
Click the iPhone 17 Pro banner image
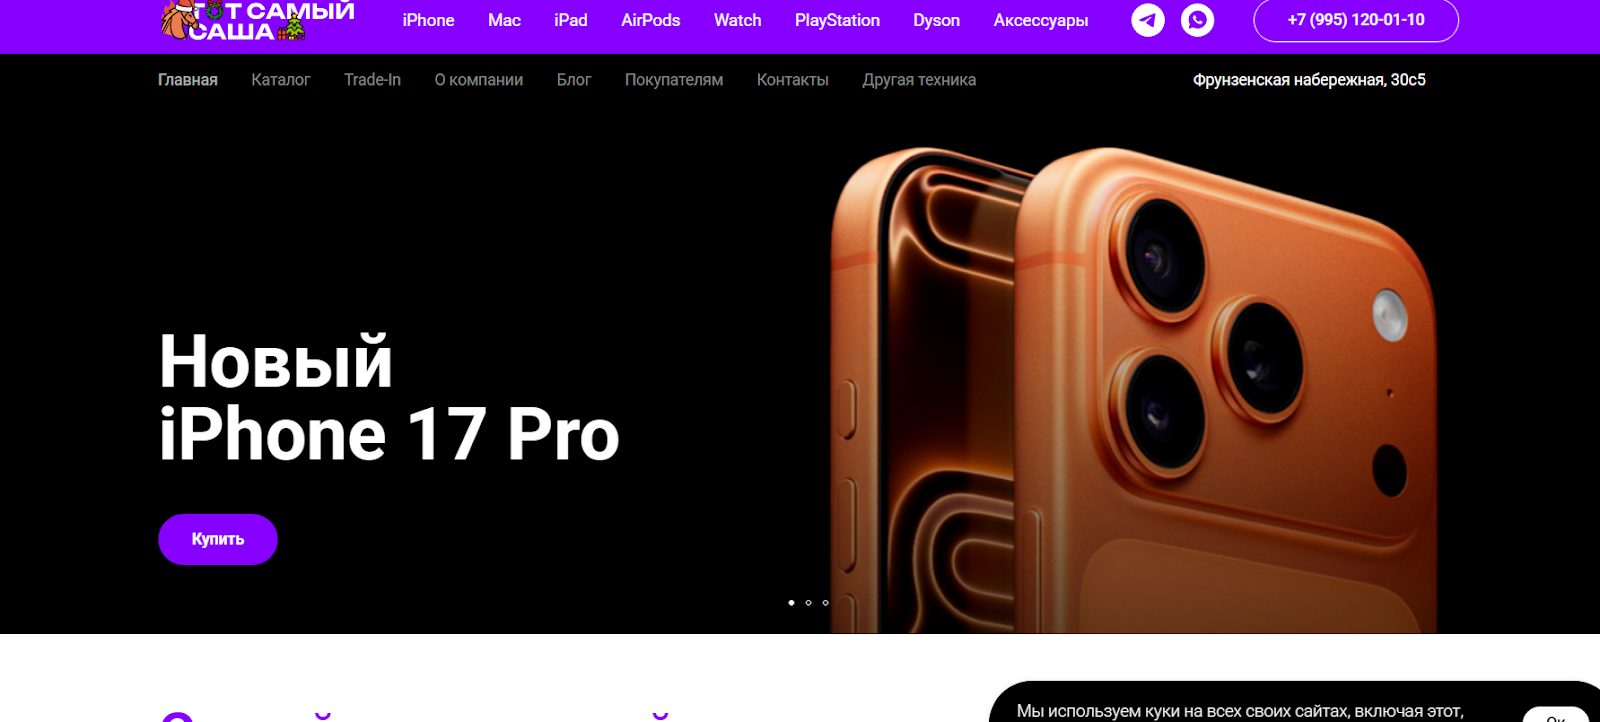(x=1133, y=390)
